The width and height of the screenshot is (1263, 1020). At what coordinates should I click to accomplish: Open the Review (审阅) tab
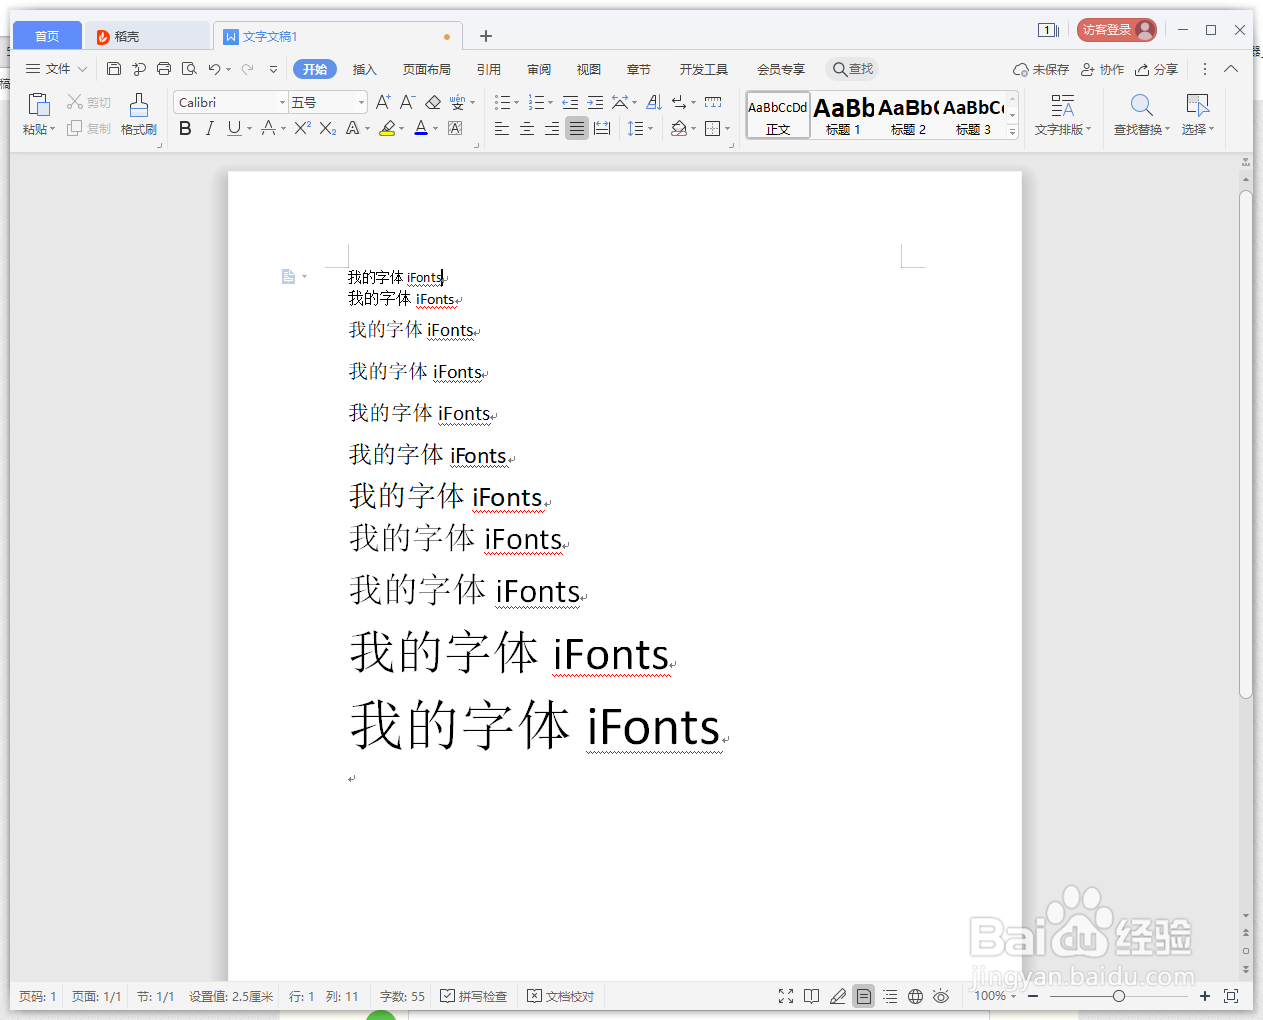coord(539,69)
